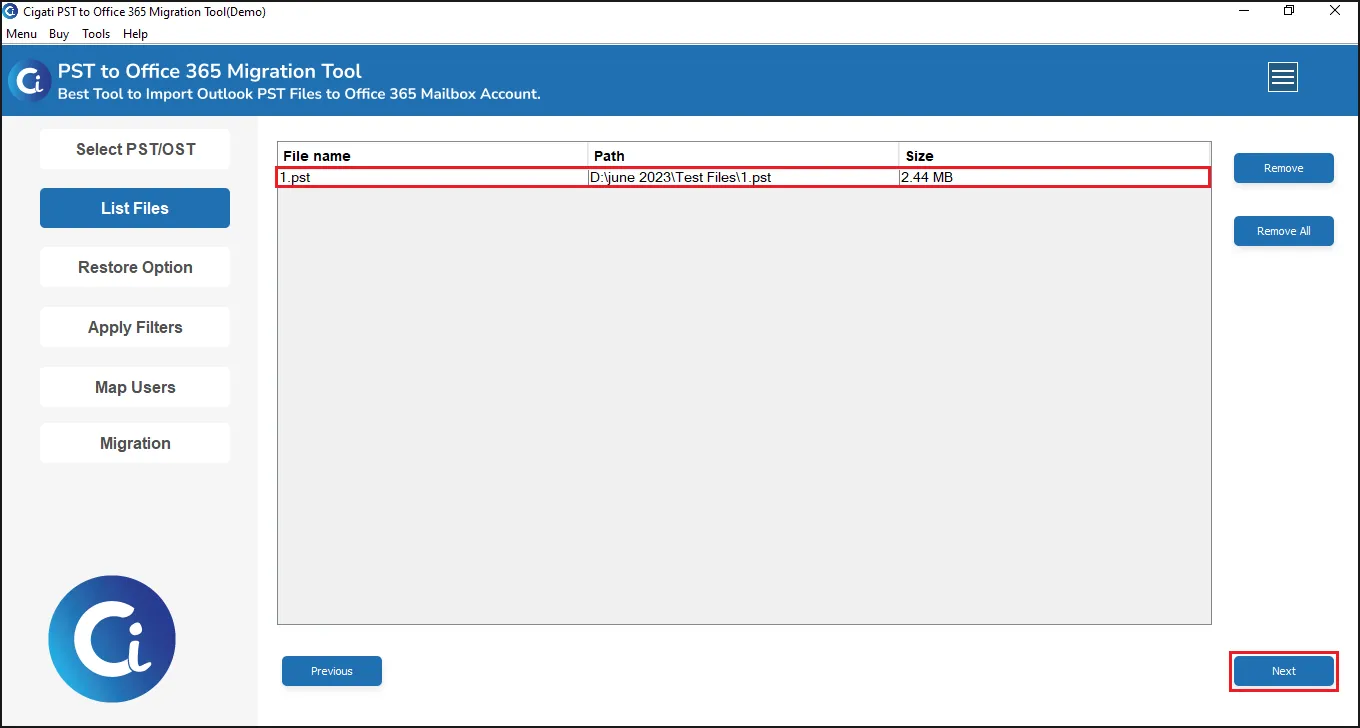Minimize the application window
The width and height of the screenshot is (1360, 728).
coord(1243,11)
